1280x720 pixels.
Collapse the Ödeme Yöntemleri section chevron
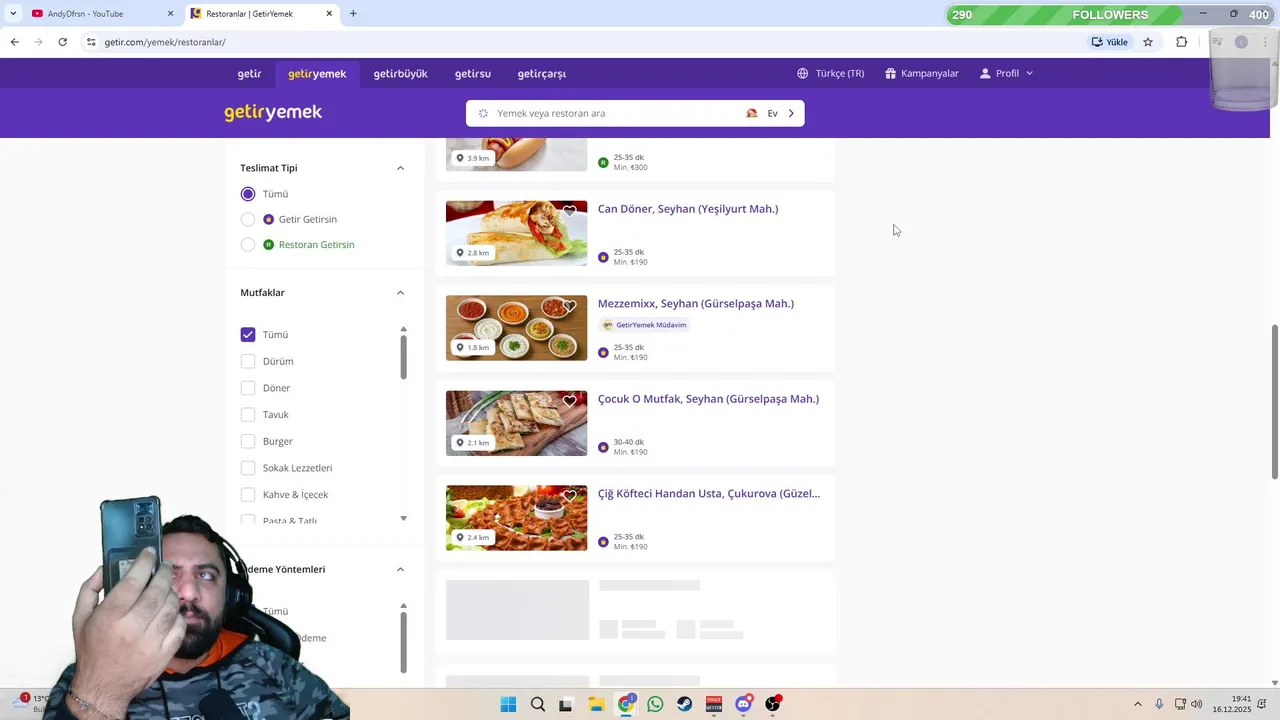[400, 569]
